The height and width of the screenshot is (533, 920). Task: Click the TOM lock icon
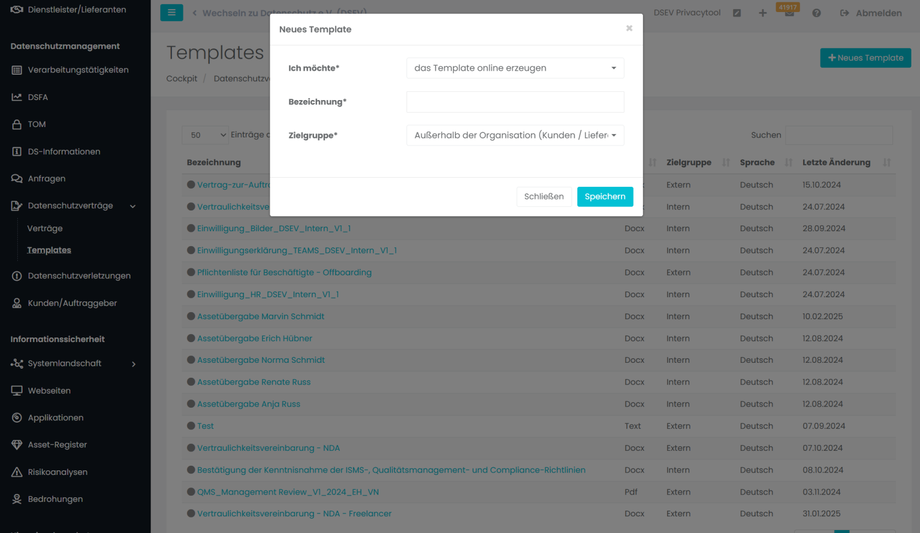17,124
